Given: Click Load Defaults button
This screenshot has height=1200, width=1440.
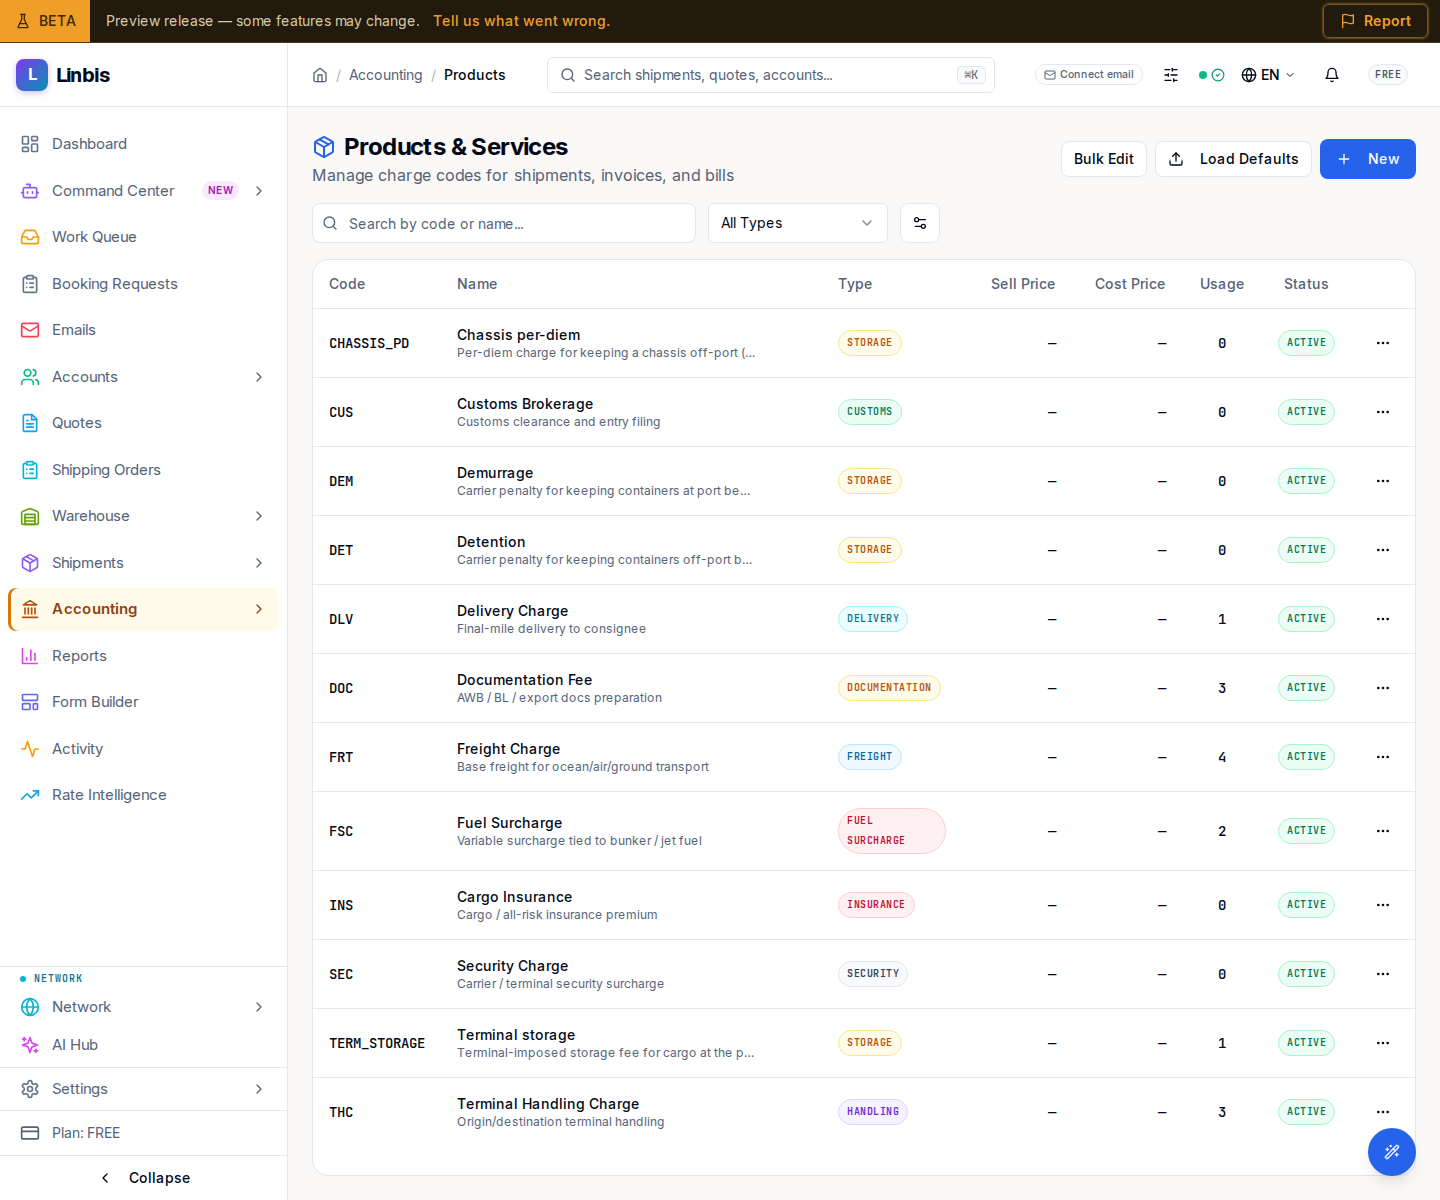Looking at the screenshot, I should [1233, 159].
